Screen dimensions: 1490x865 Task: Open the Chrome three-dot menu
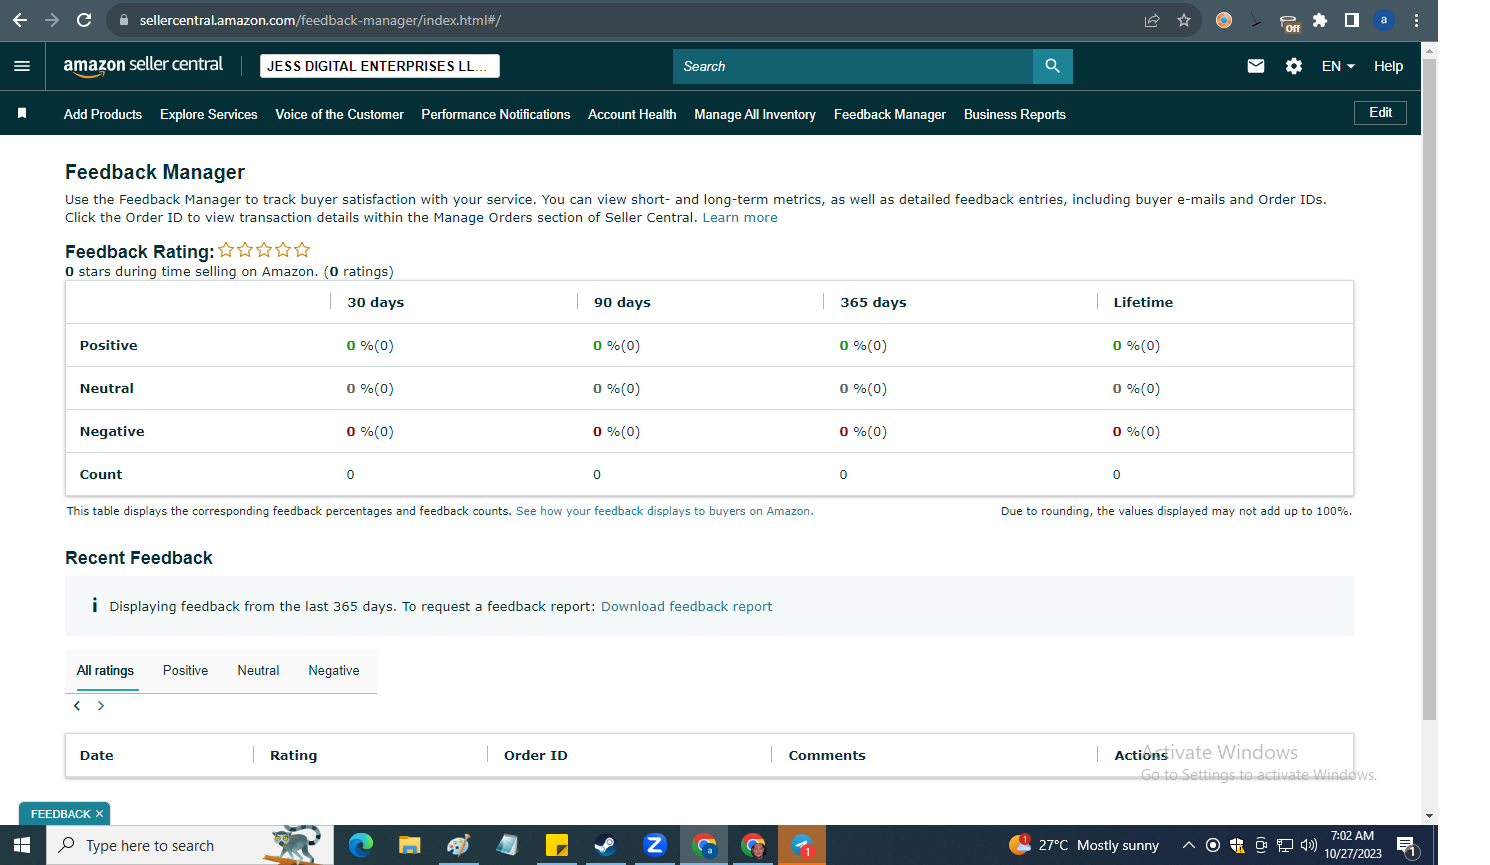coord(1416,20)
